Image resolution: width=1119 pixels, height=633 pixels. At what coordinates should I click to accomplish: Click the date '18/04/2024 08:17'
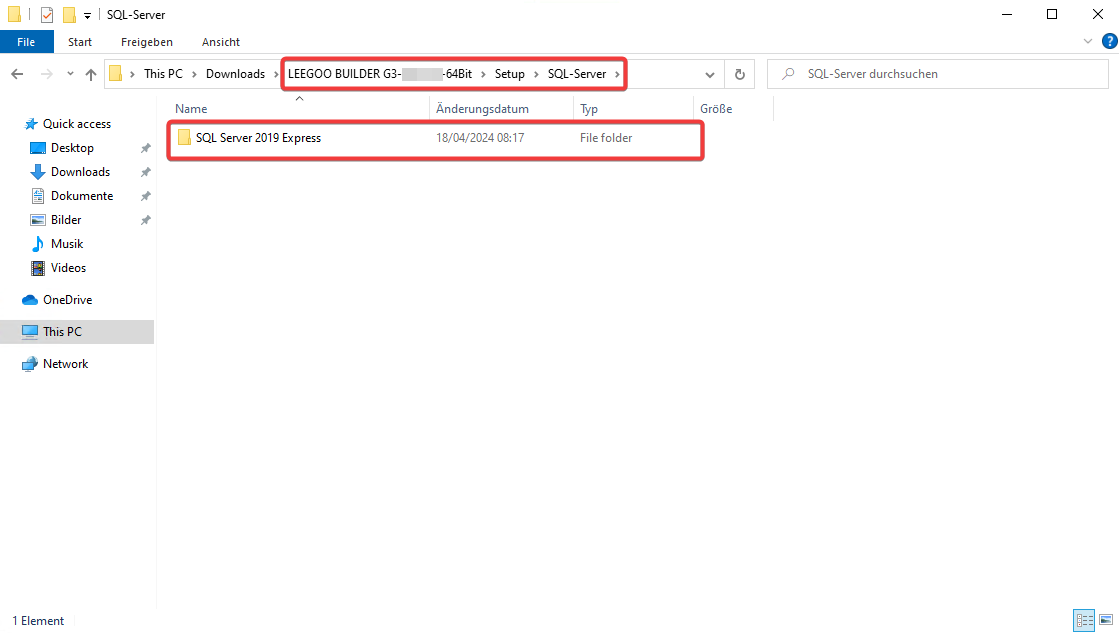pyautogui.click(x=480, y=138)
